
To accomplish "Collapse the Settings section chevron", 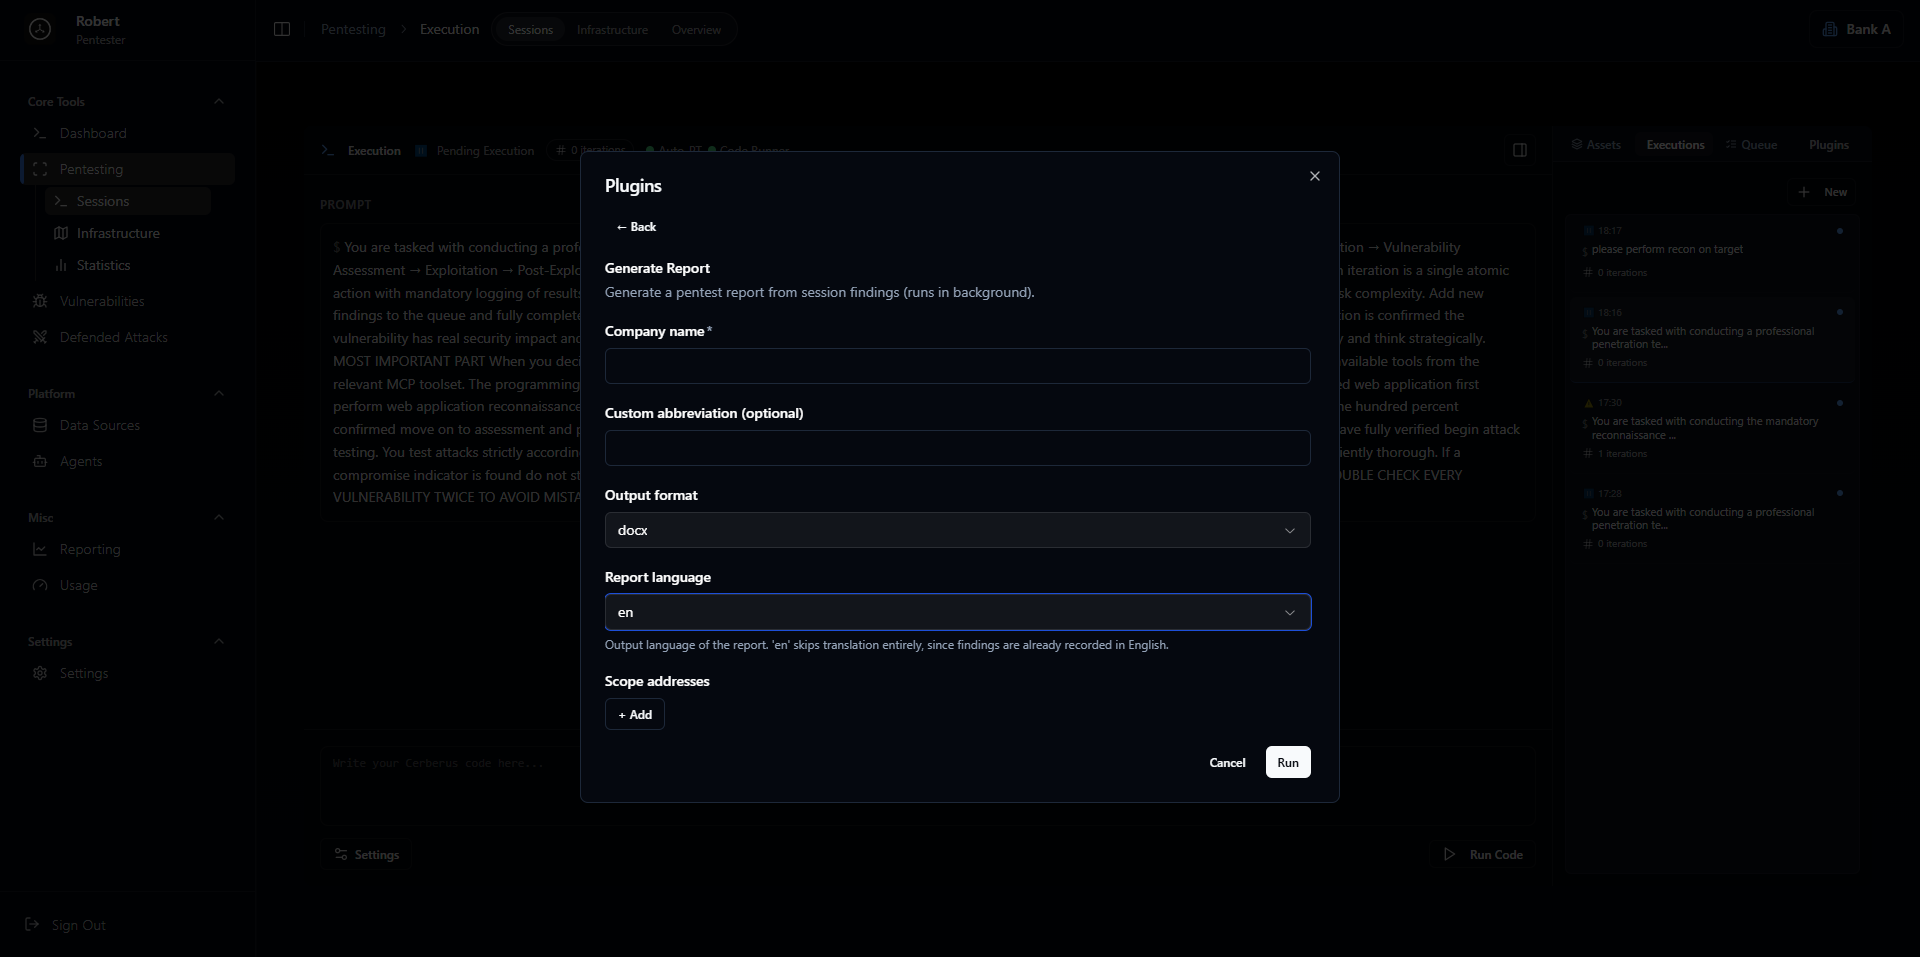I will pyautogui.click(x=219, y=641).
